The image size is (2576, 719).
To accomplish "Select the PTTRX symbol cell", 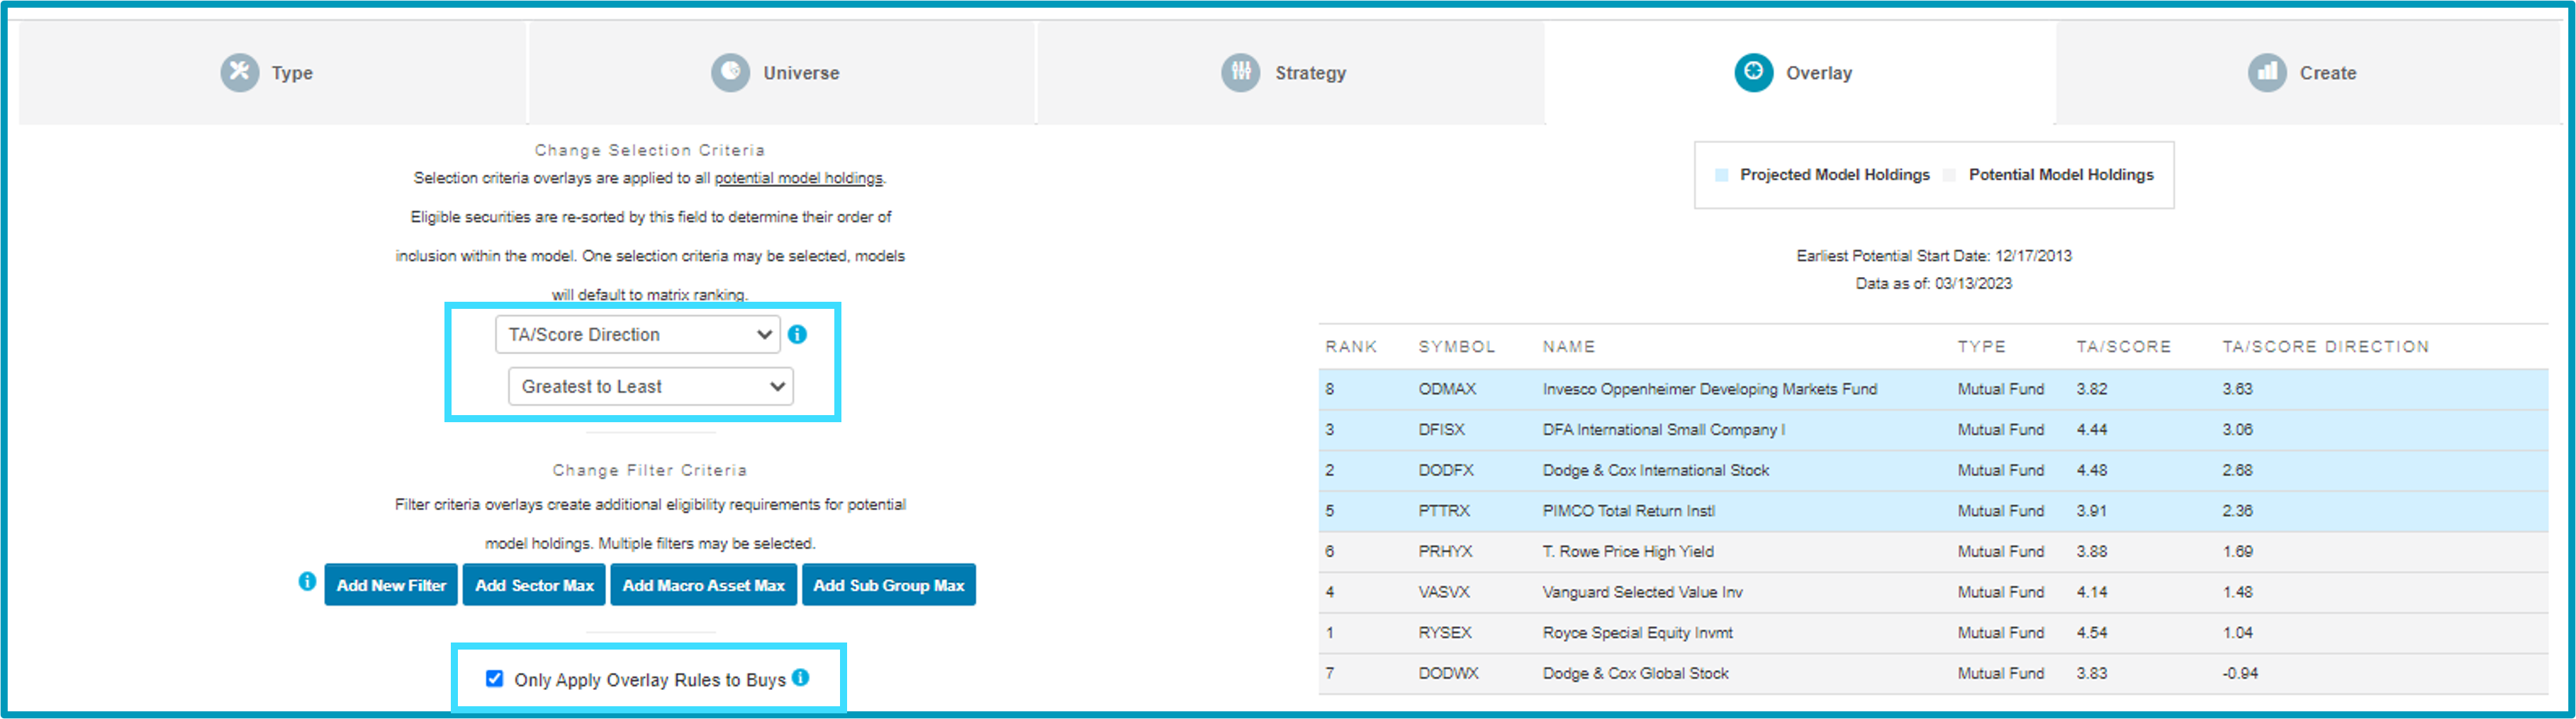I will pos(1444,511).
